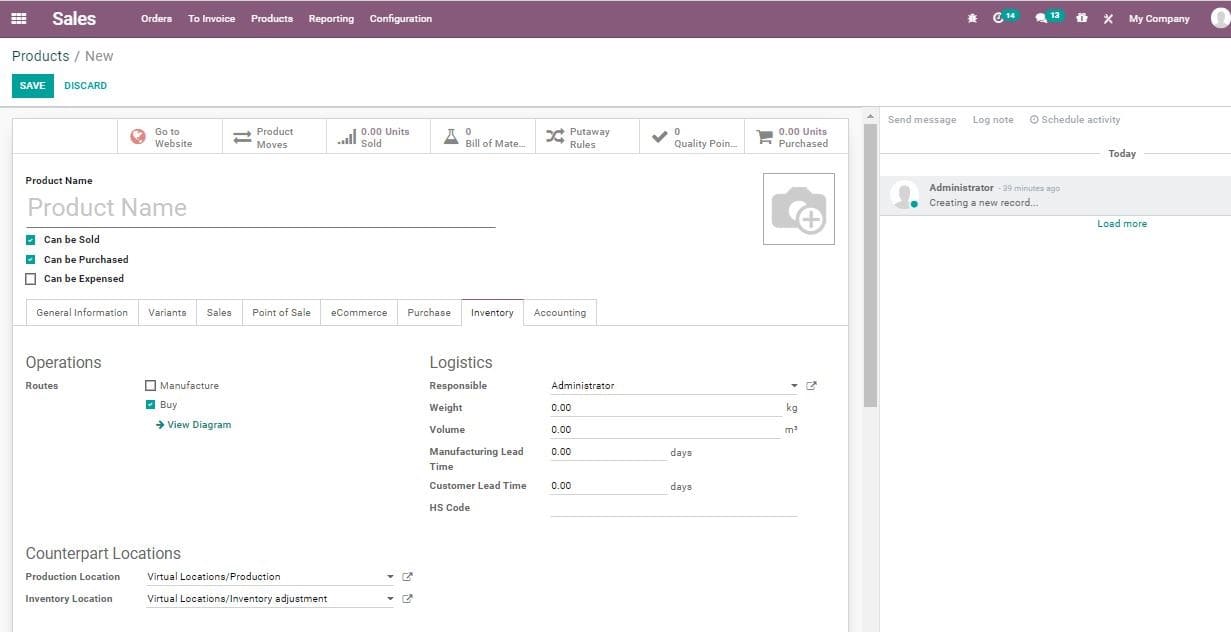Switch to the Accounting tab
1231x632 pixels.
[560, 312]
